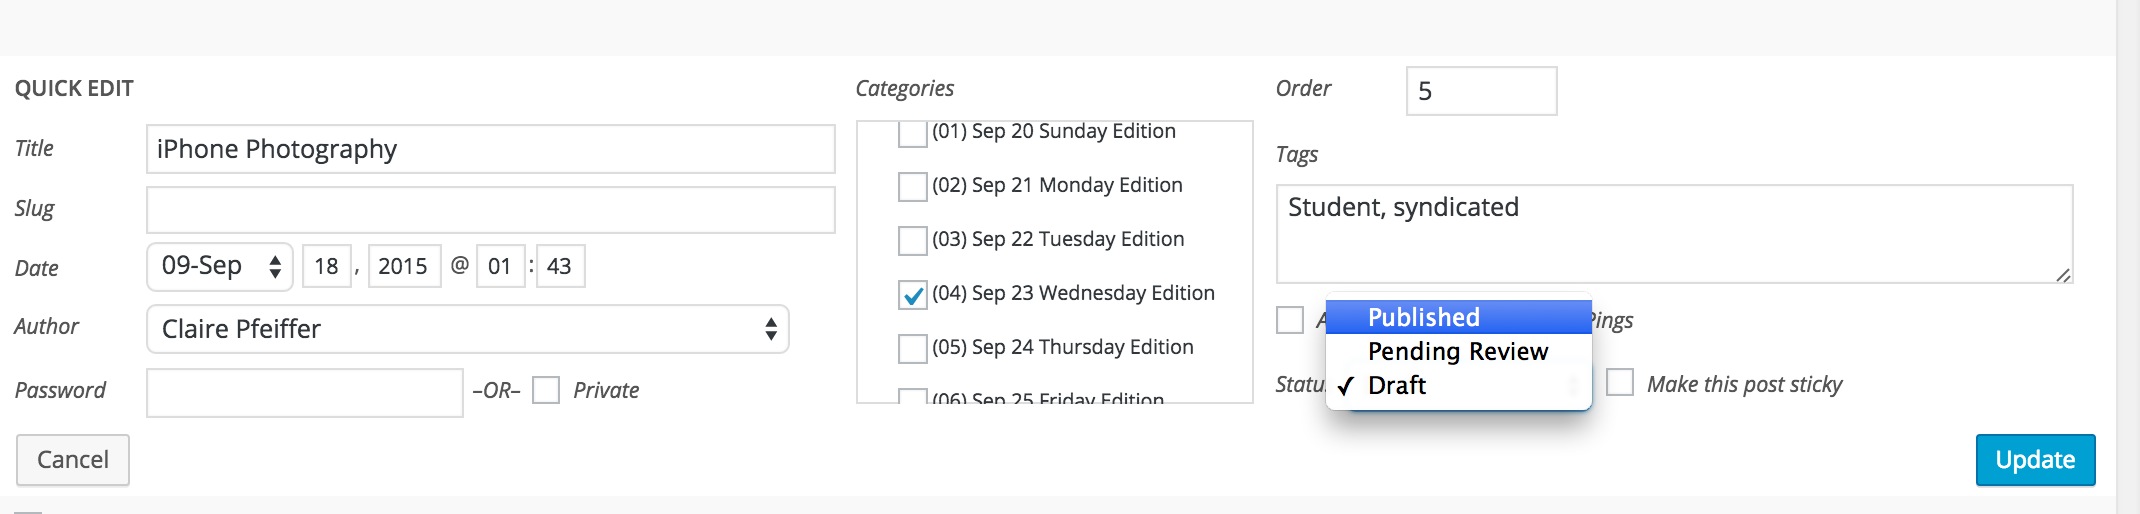Viewport: 2140px width, 514px height.
Task: Click the Cancel button
Action: [73, 460]
